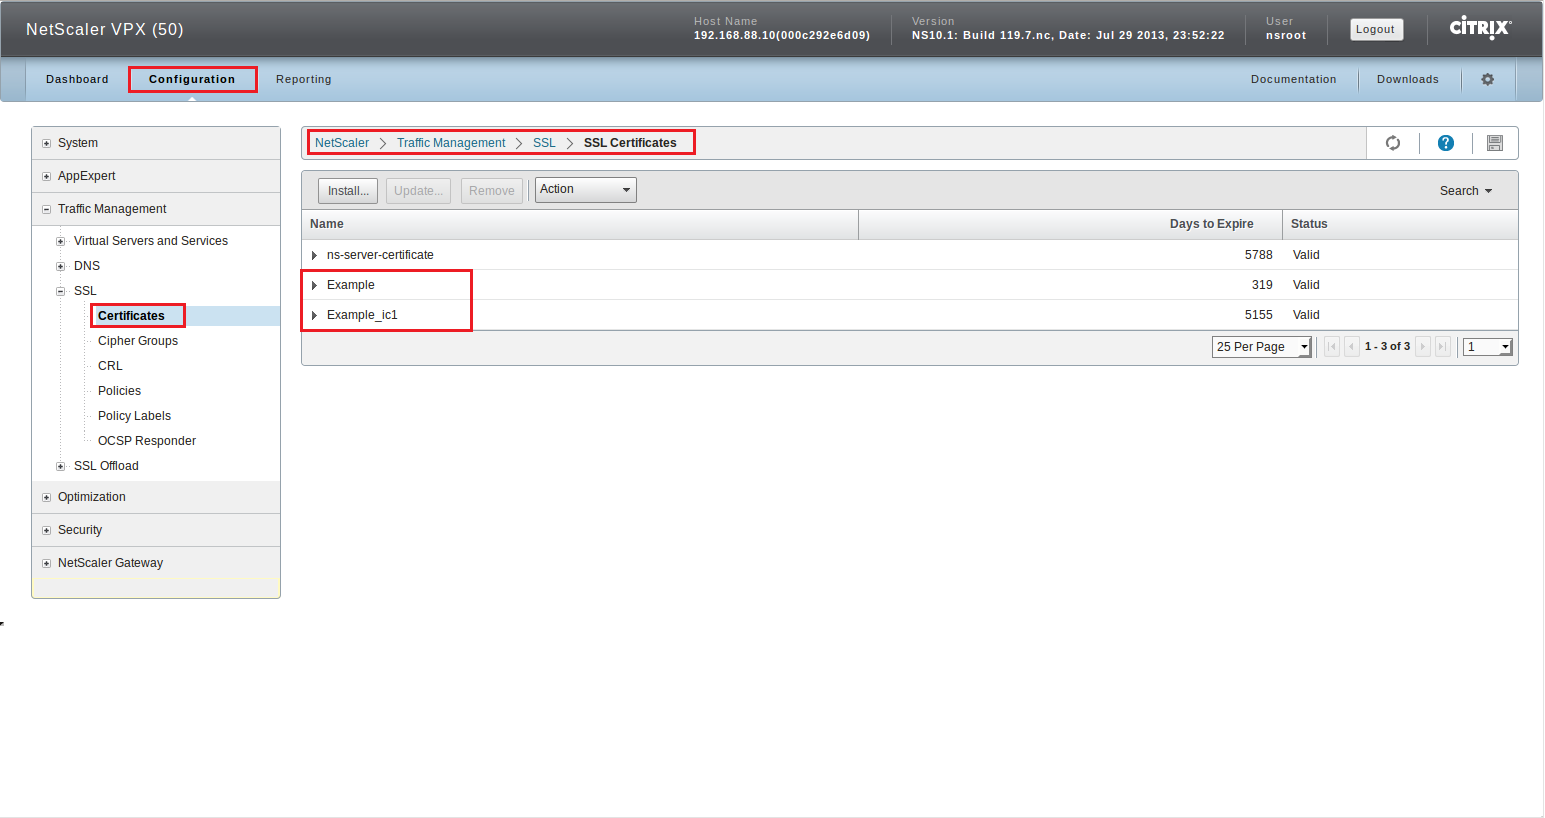Viewport: 1545px width, 818px height.
Task: Switch to the Configuration tab
Action: pos(192,79)
